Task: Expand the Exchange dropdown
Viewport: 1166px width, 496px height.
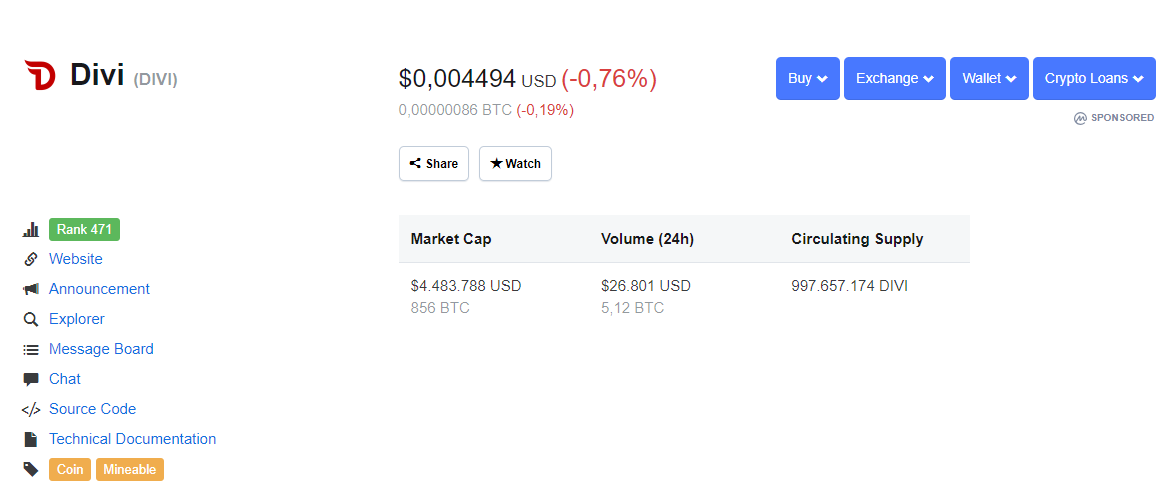Action: tap(895, 78)
